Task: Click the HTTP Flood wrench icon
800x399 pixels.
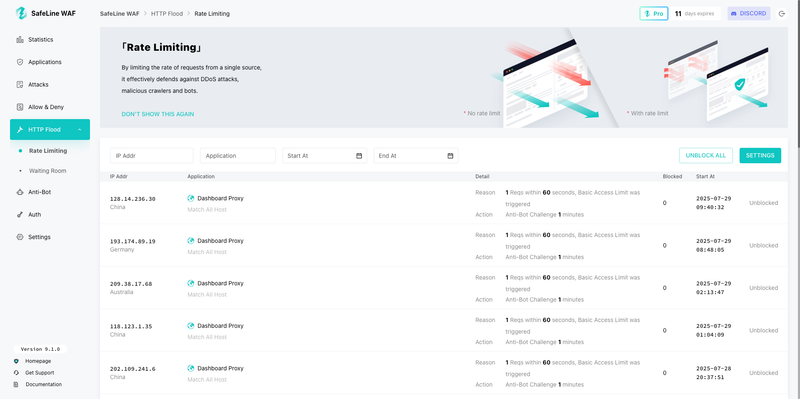Action: pyautogui.click(x=20, y=130)
